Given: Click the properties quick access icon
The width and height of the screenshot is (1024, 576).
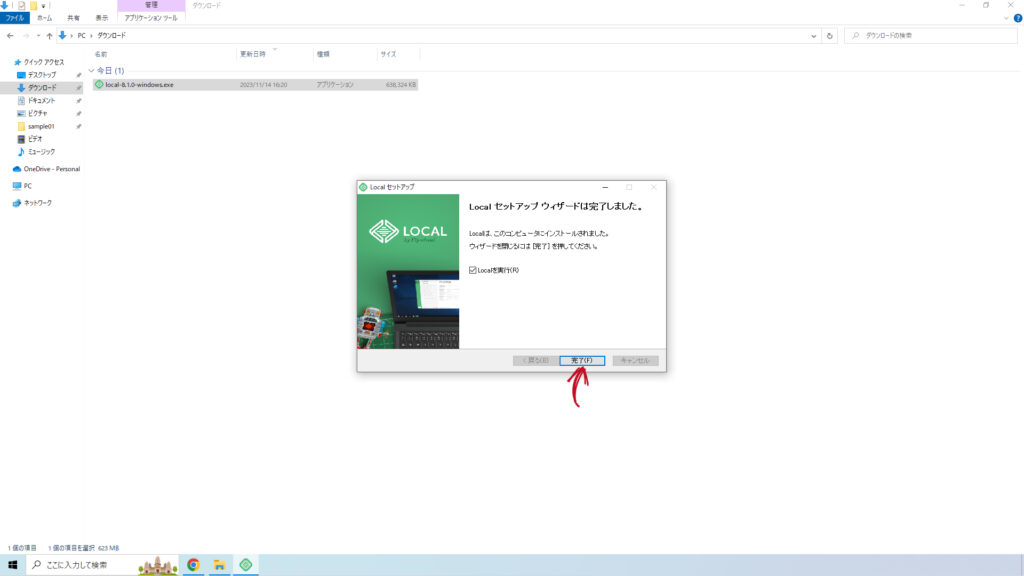Looking at the screenshot, I should tap(22, 5).
